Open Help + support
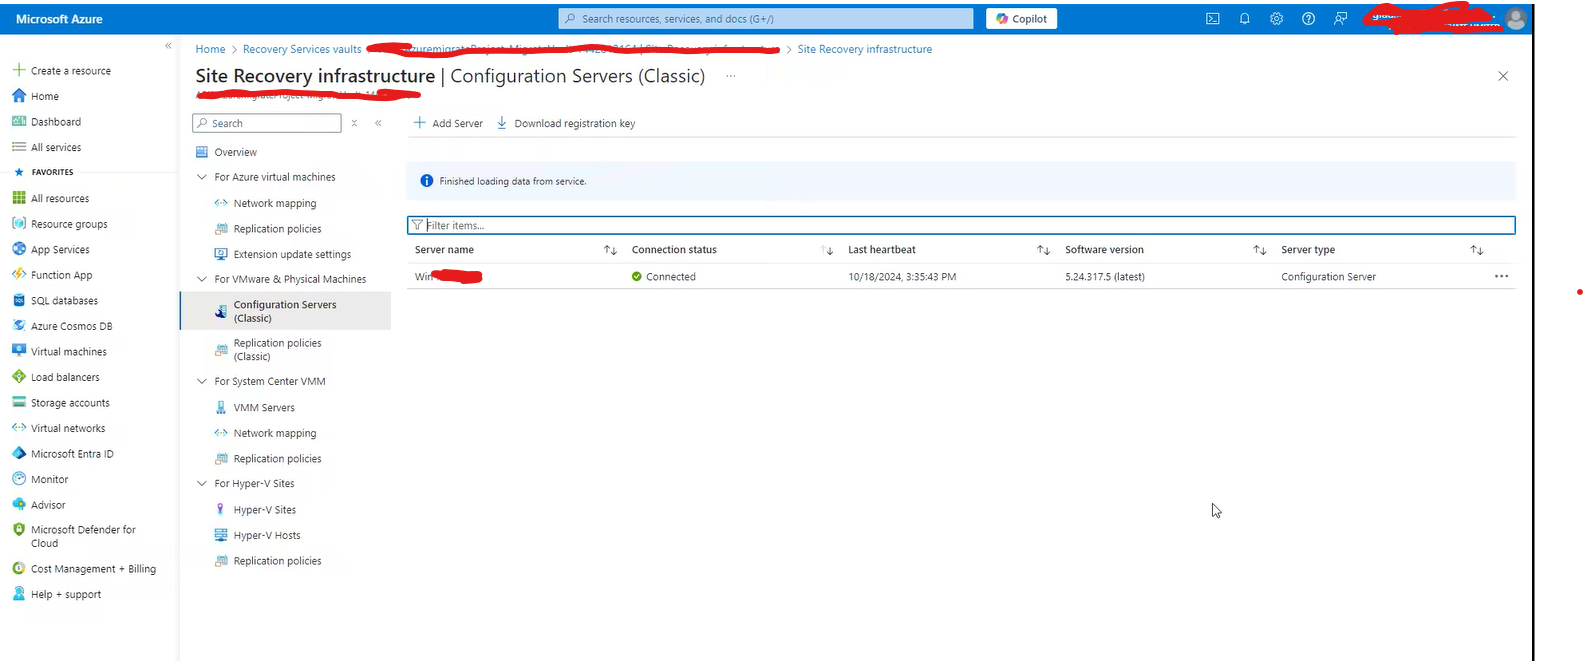The width and height of the screenshot is (1583, 661). tap(57, 594)
